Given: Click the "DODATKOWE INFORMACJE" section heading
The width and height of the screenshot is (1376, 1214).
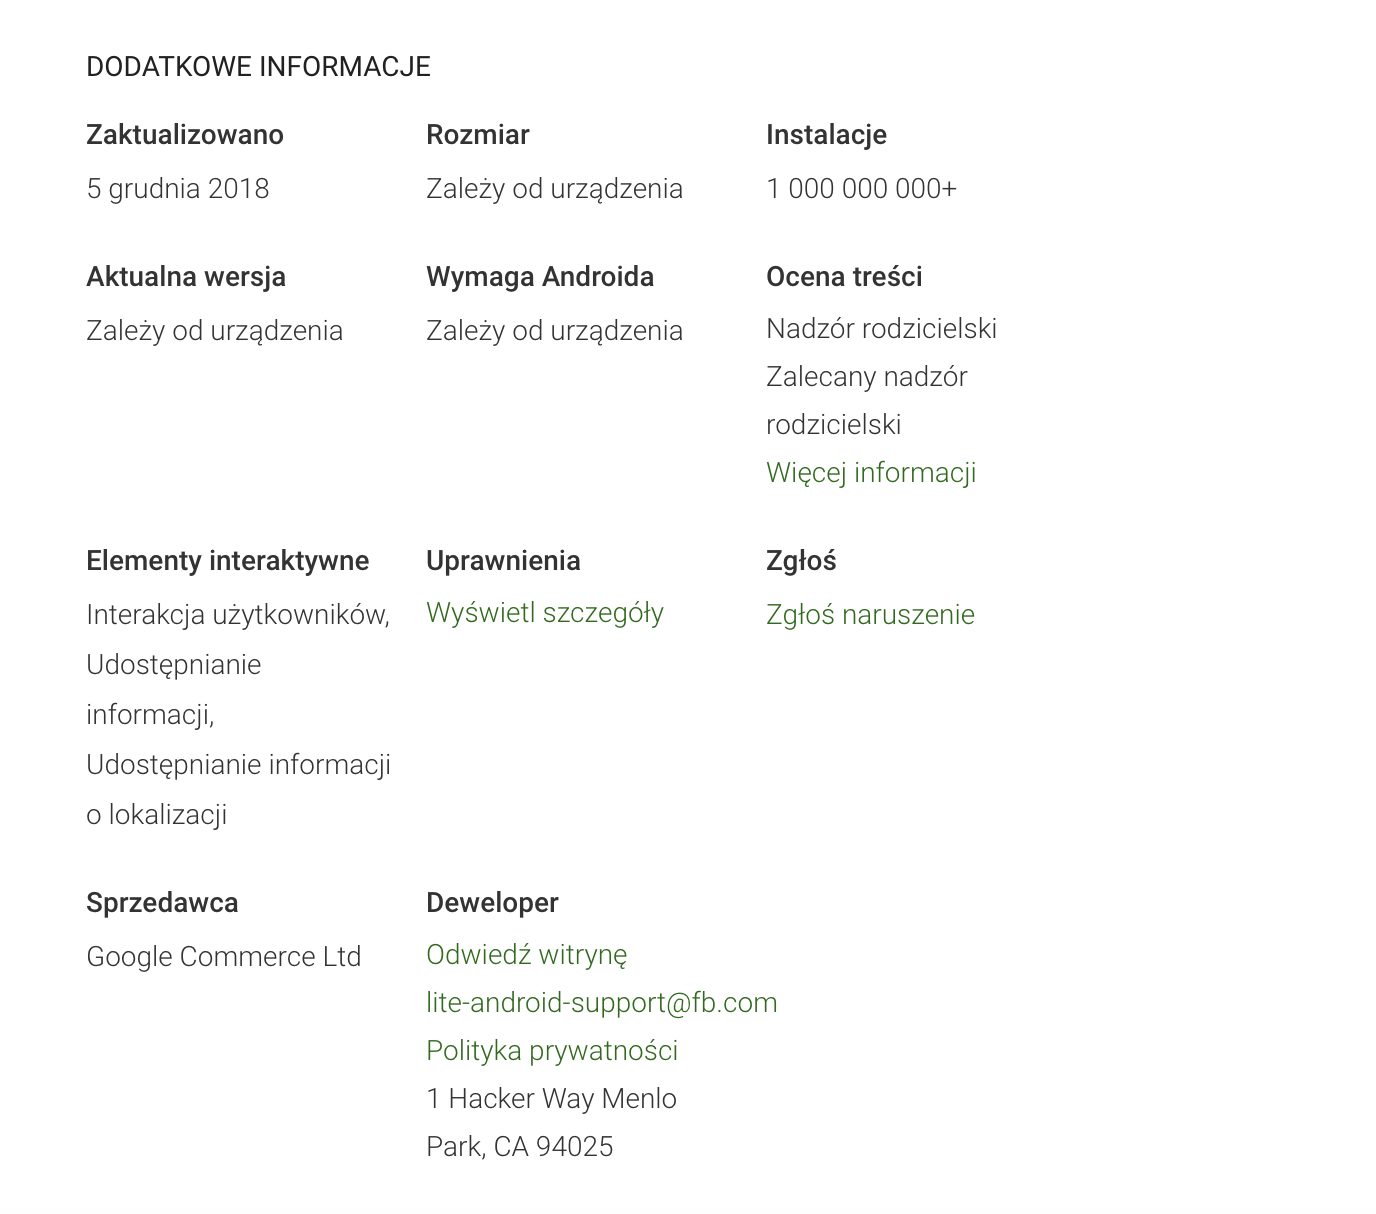Looking at the screenshot, I should (x=258, y=67).
